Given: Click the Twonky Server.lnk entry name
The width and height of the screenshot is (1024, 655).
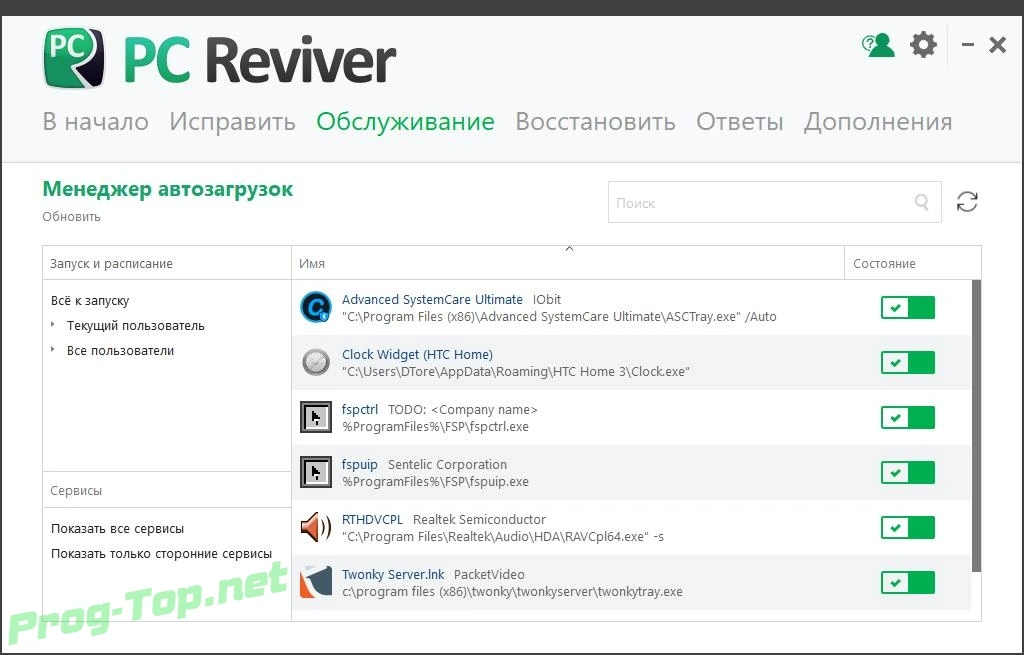Looking at the screenshot, I should [393, 574].
